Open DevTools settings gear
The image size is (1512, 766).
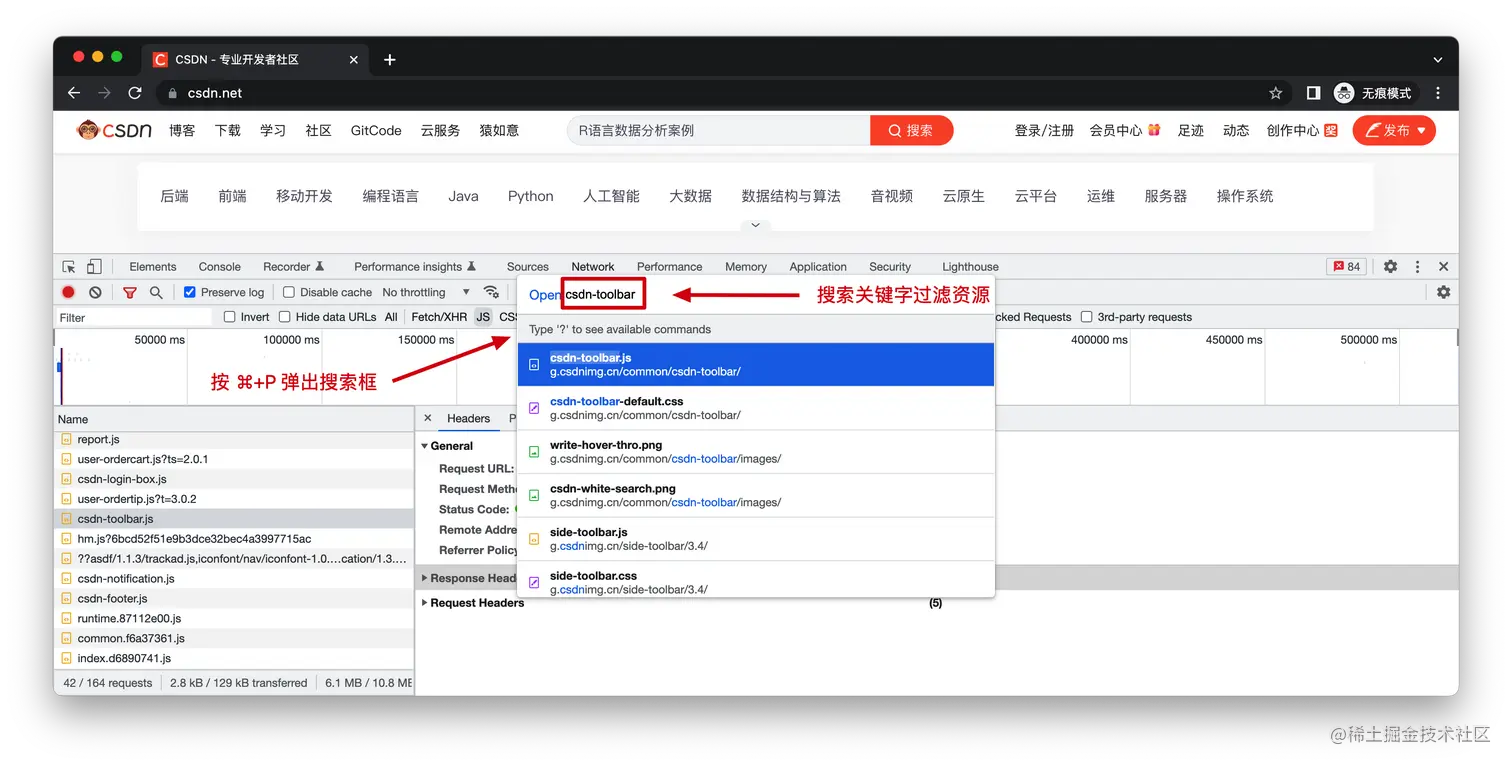[x=1390, y=267]
